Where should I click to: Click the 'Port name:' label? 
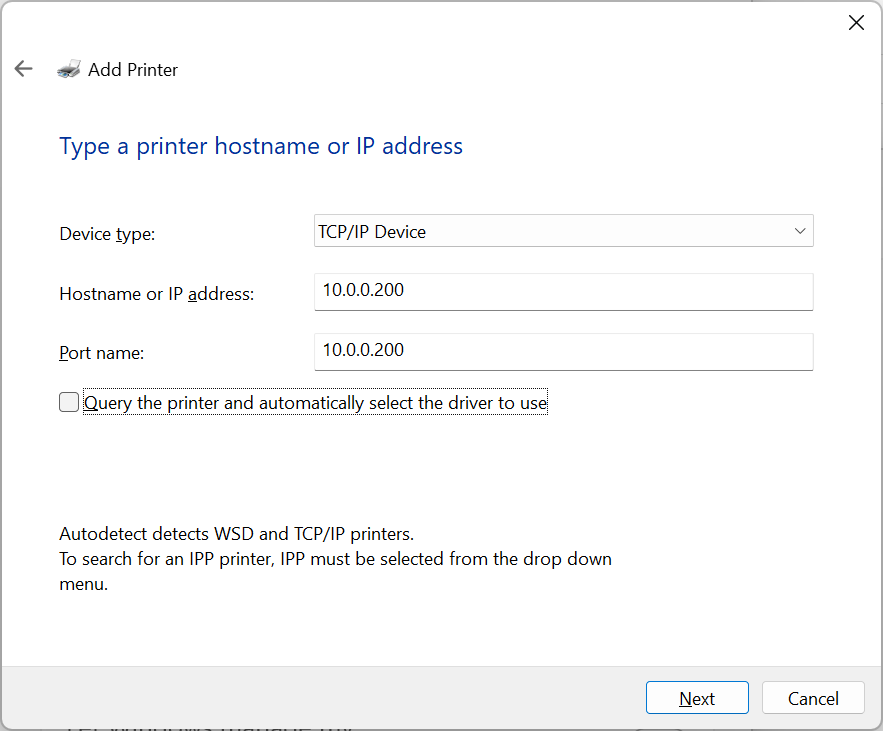click(x=101, y=353)
